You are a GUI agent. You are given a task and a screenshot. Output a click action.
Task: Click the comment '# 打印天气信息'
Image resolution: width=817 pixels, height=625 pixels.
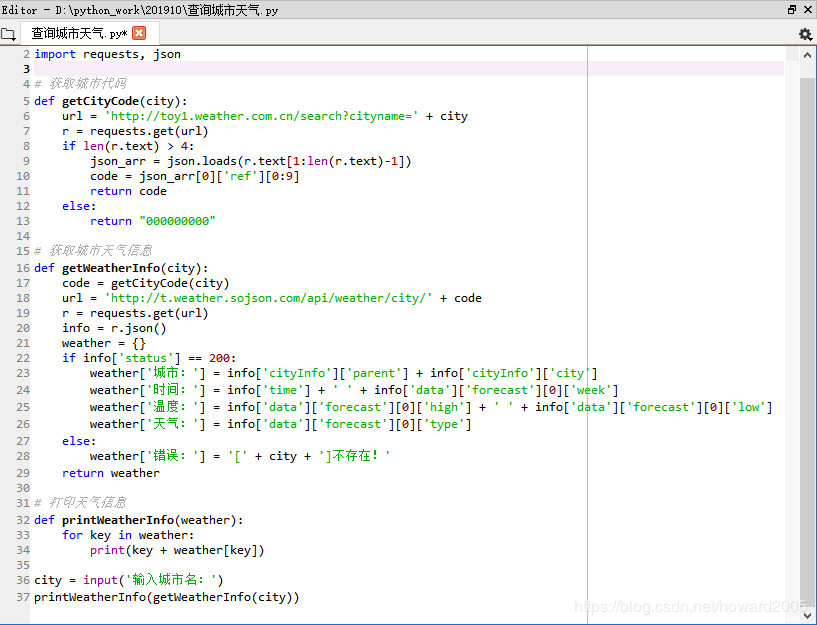tap(80, 503)
